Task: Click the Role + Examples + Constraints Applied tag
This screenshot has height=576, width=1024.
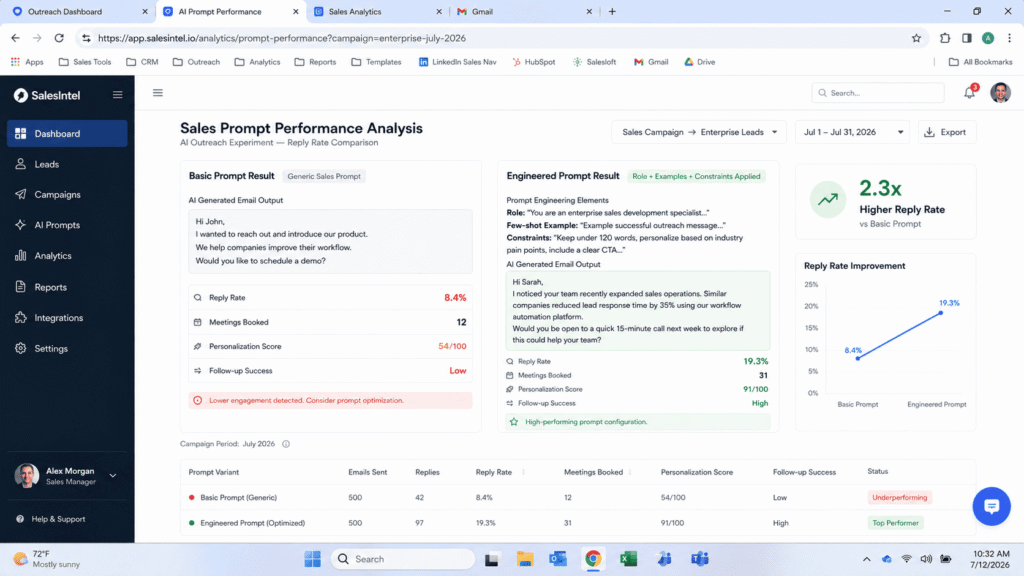Action: click(696, 176)
